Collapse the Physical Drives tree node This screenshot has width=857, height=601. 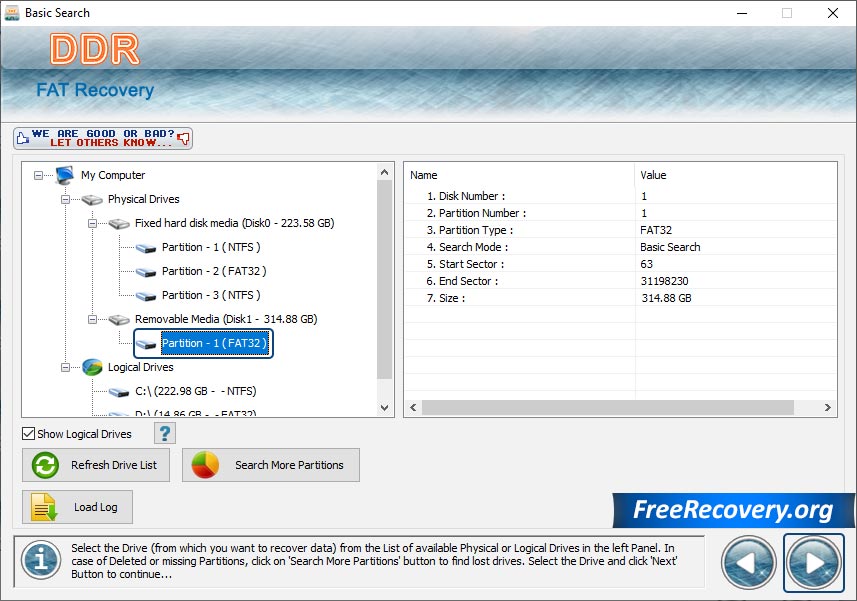click(x=65, y=199)
